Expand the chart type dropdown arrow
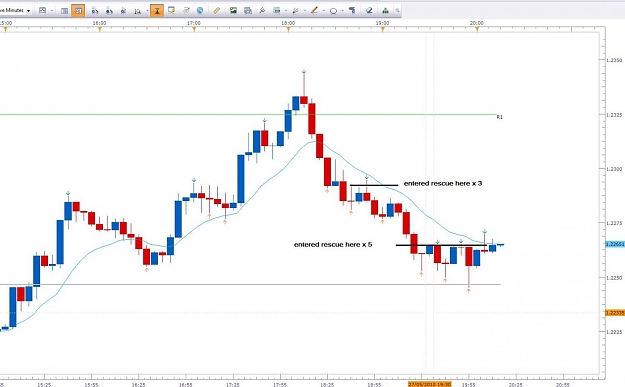The width and height of the screenshot is (625, 387). (52, 11)
